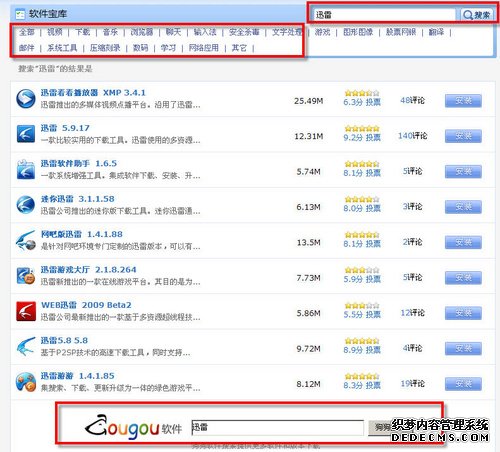Open the 迅雷 5.9.17 title link

click(65, 128)
